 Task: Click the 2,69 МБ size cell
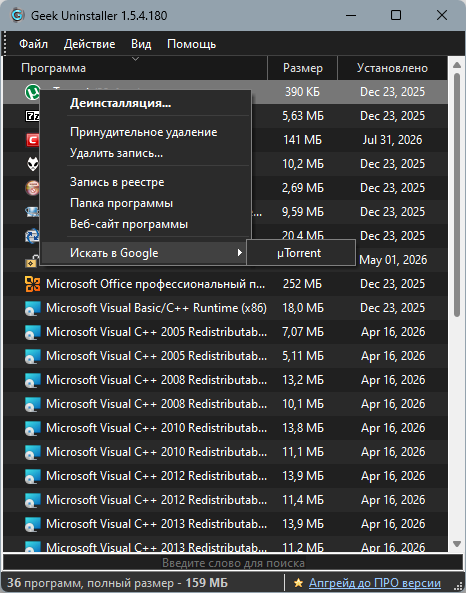303,188
